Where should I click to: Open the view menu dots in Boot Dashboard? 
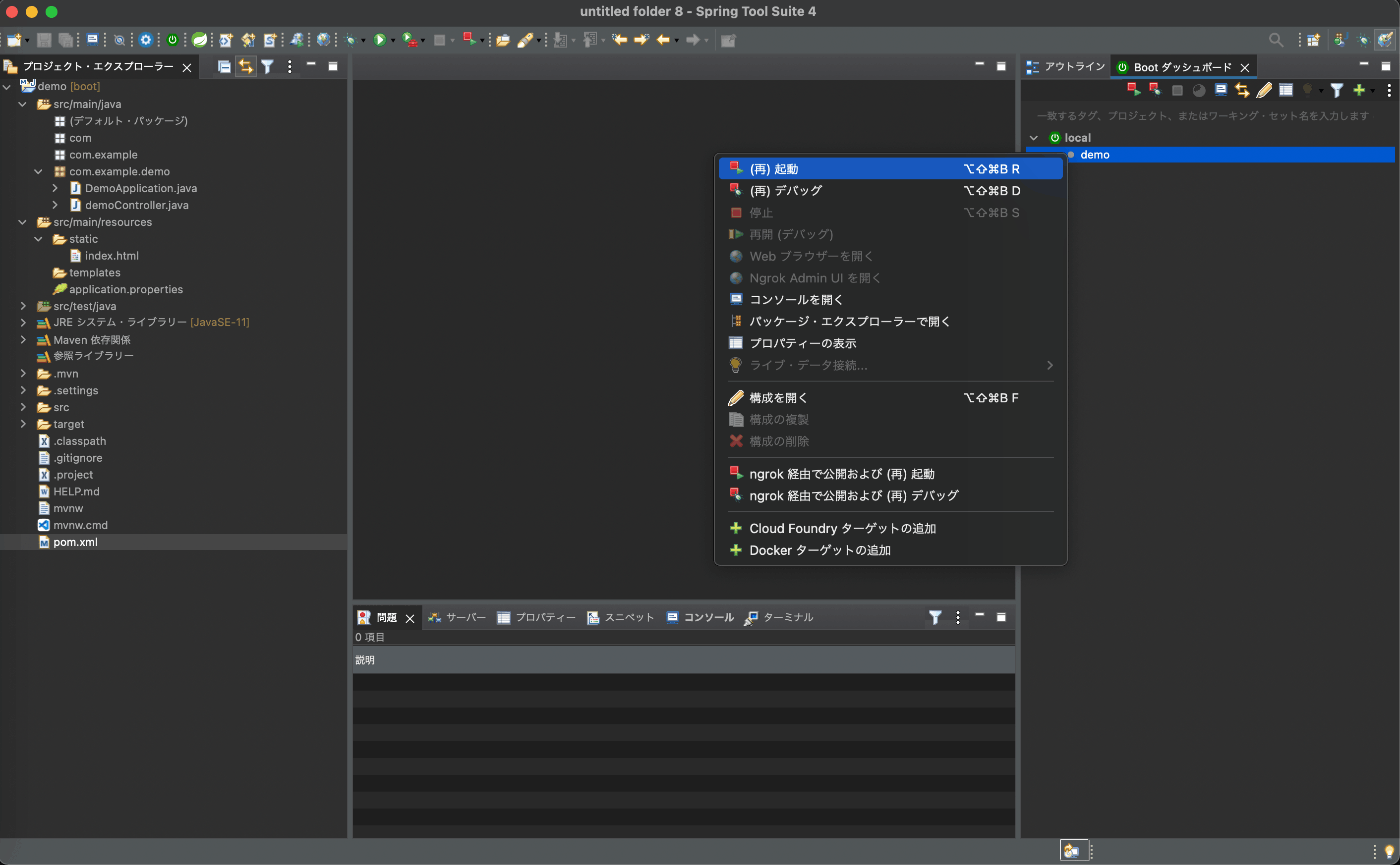coord(1389,90)
